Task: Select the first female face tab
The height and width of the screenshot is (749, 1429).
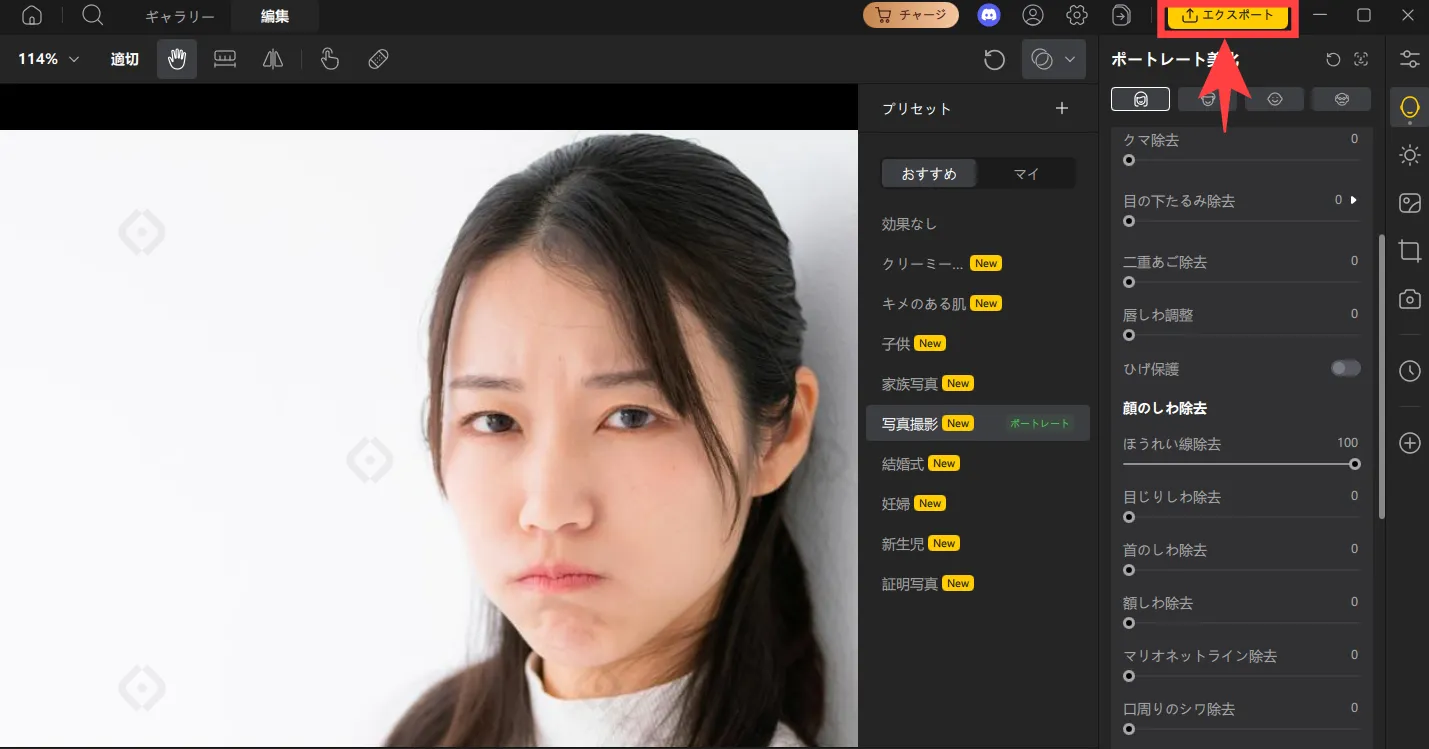Action: [x=1141, y=98]
